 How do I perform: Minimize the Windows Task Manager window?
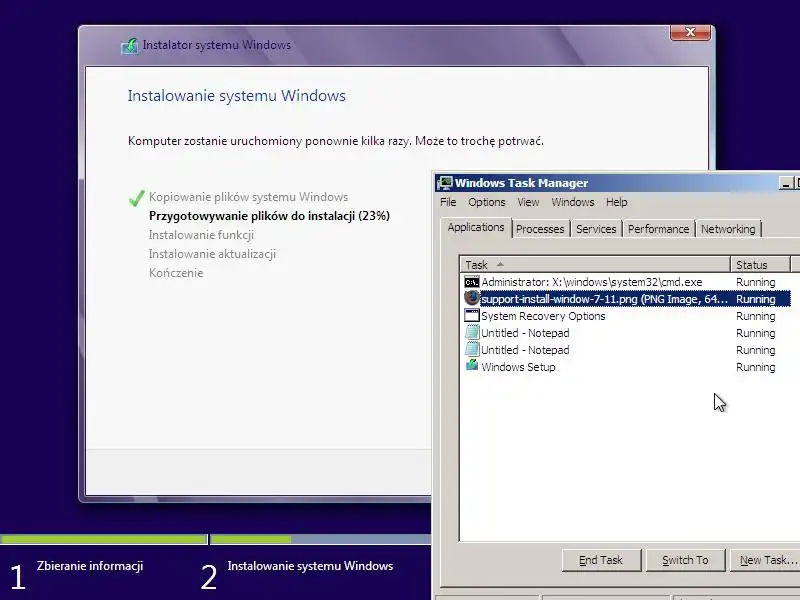pyautogui.click(x=786, y=183)
